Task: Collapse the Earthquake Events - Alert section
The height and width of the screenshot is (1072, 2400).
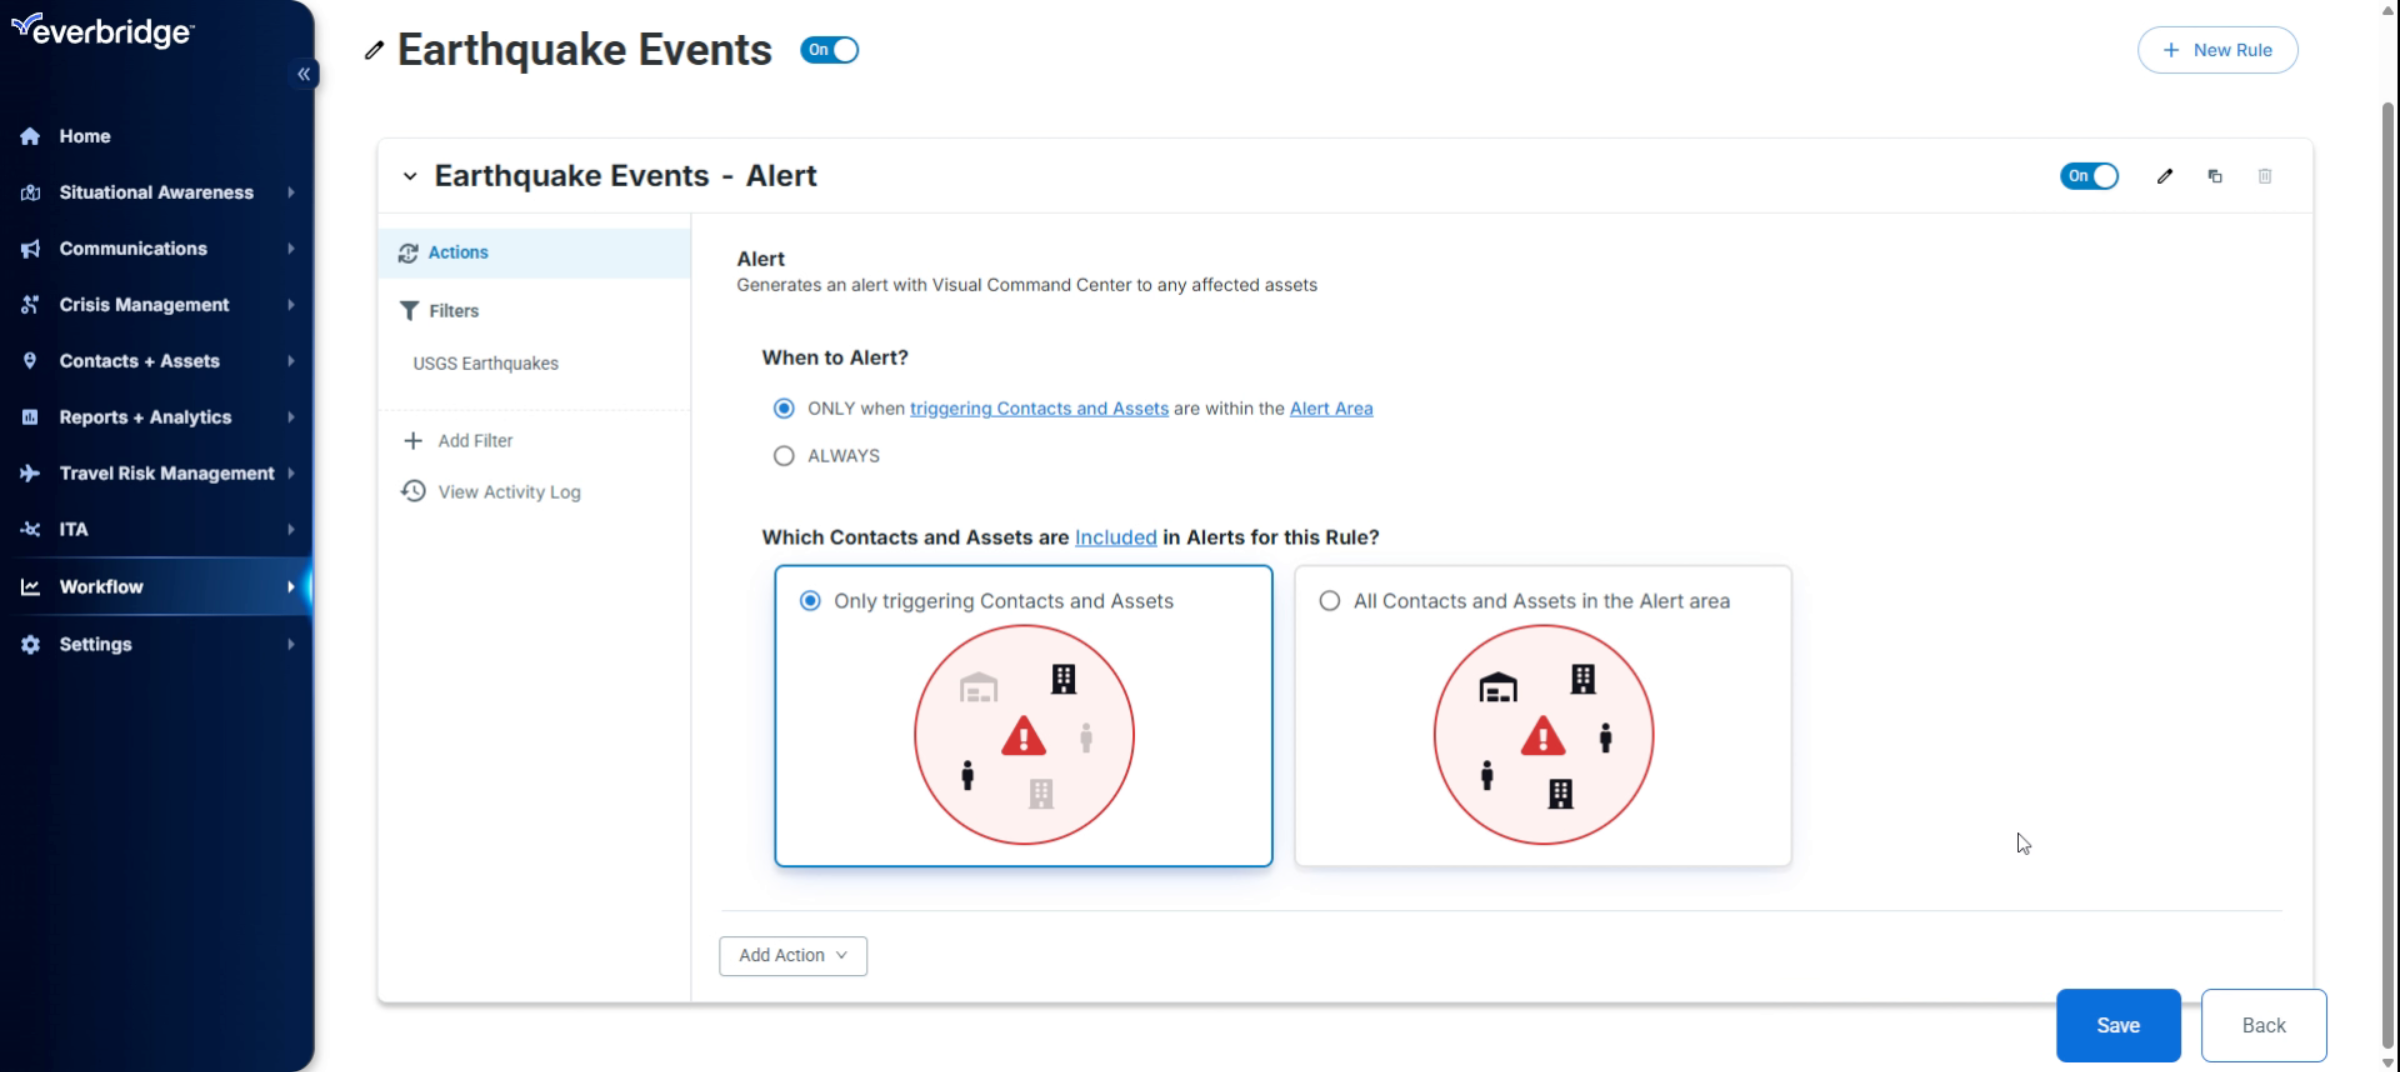Action: pyautogui.click(x=409, y=175)
